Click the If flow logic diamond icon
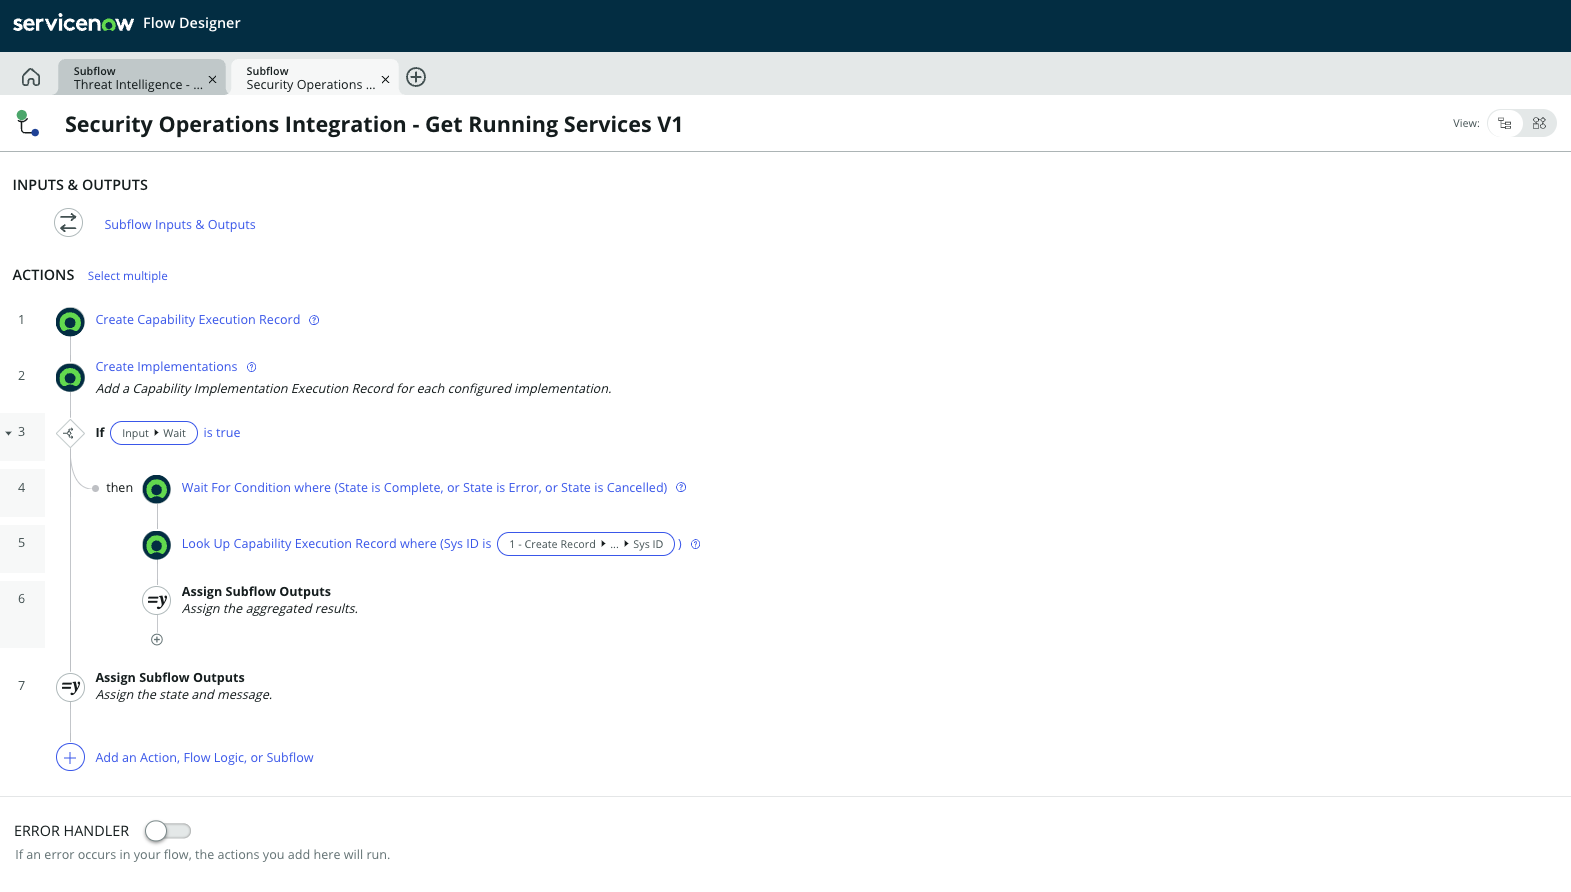The image size is (1571, 892). click(x=69, y=433)
